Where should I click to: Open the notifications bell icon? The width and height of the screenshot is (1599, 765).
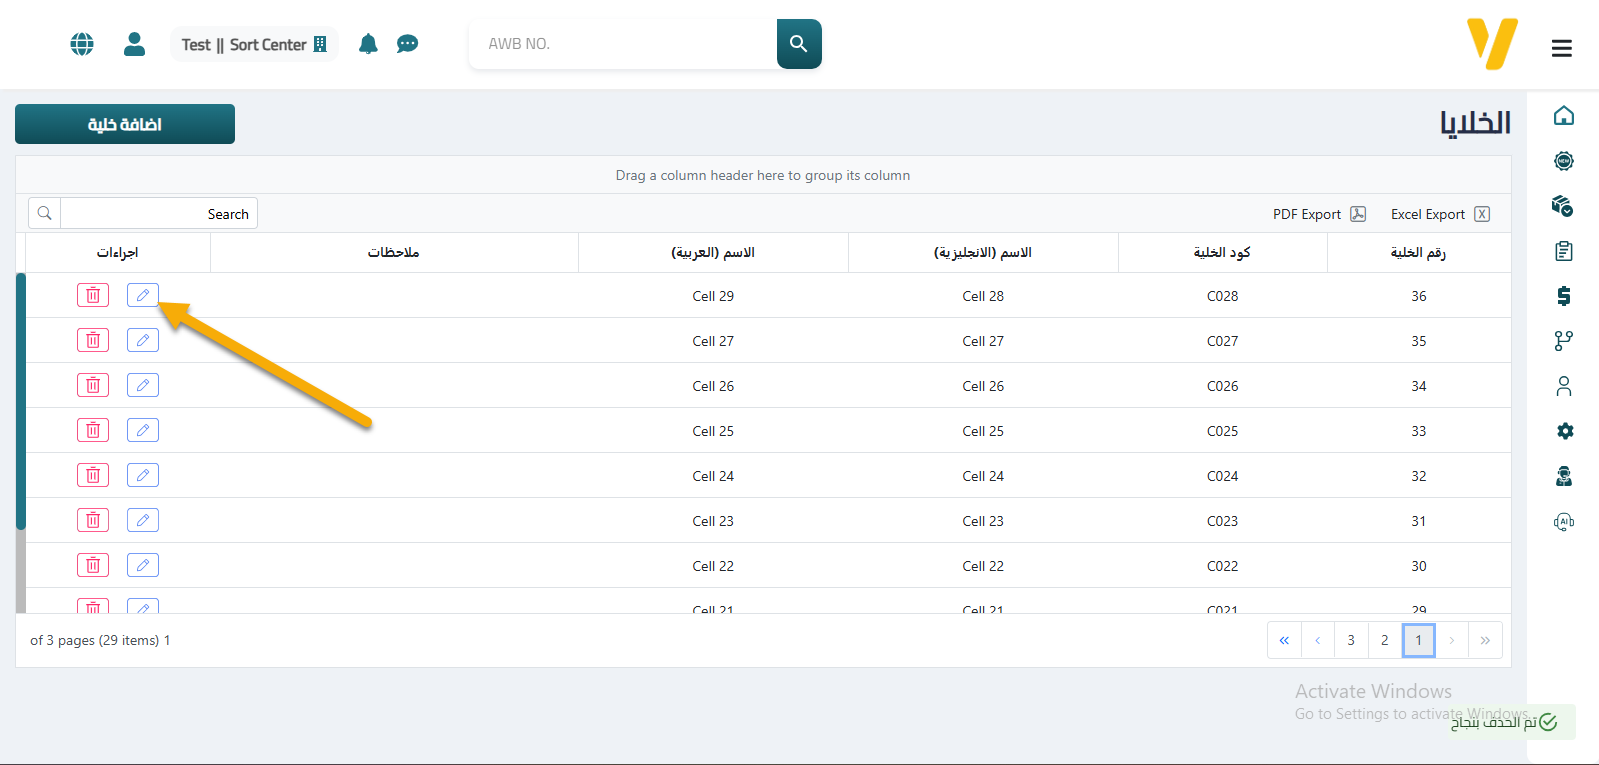pyautogui.click(x=368, y=44)
